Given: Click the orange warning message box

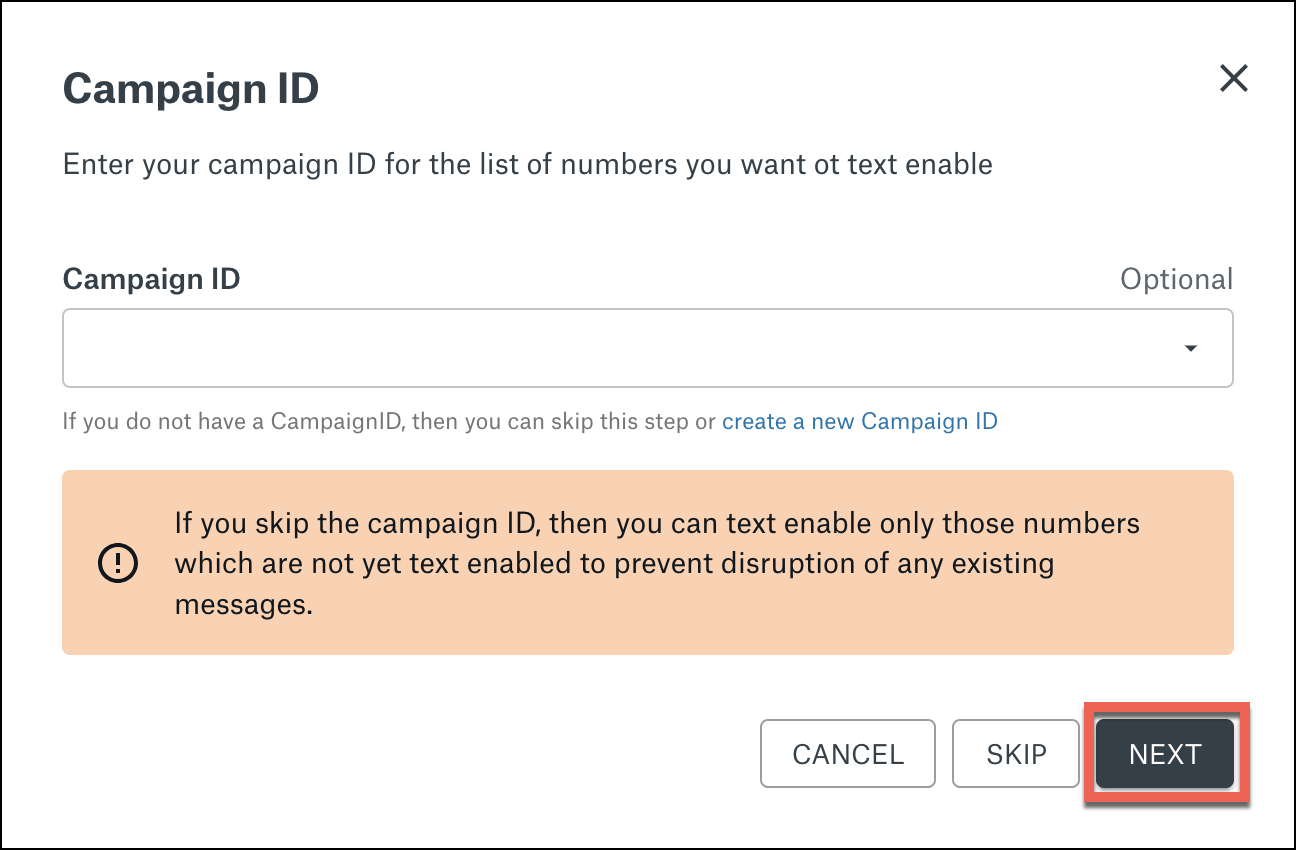Looking at the screenshot, I should point(648,562).
